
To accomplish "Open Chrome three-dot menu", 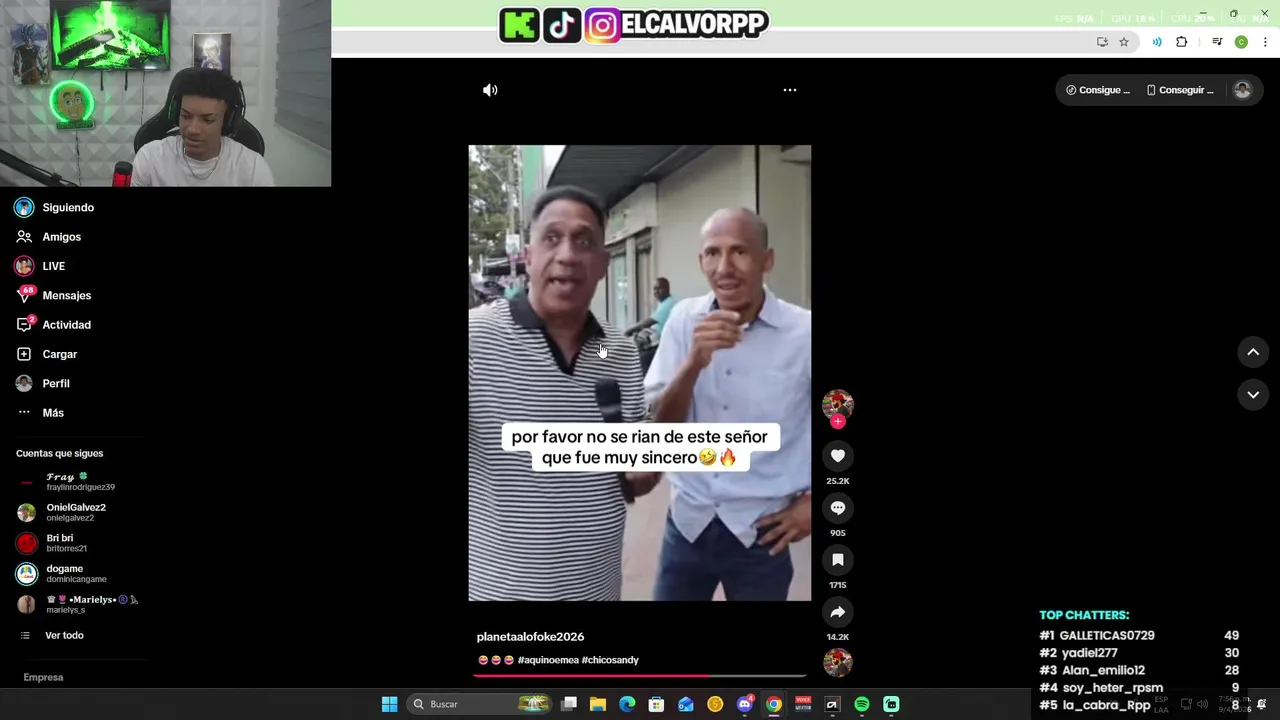I will [x=1265, y=42].
